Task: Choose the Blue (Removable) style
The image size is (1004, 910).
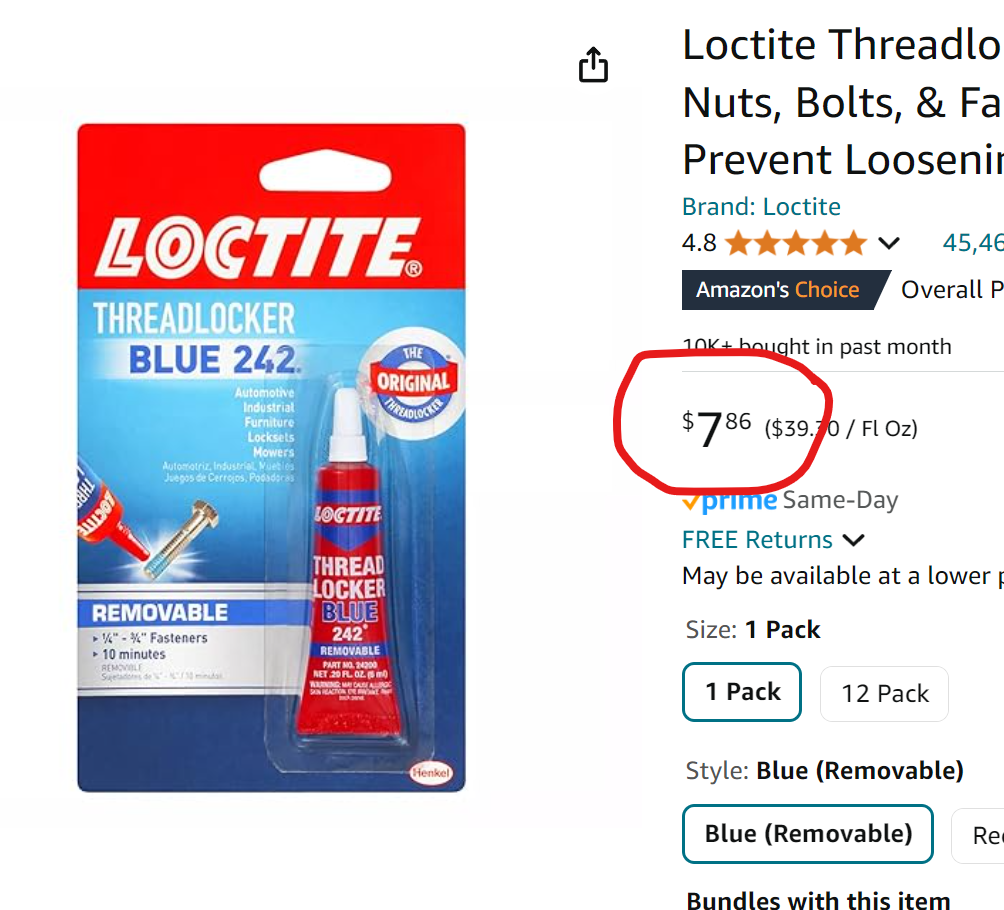Action: coord(806,834)
